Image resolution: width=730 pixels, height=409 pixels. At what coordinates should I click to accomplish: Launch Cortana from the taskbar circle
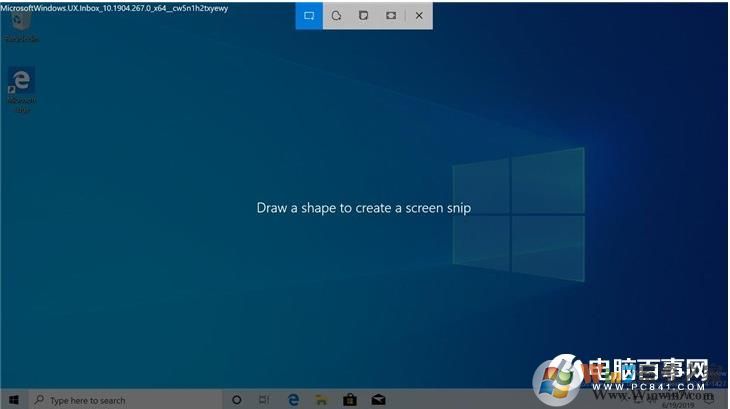click(237, 400)
